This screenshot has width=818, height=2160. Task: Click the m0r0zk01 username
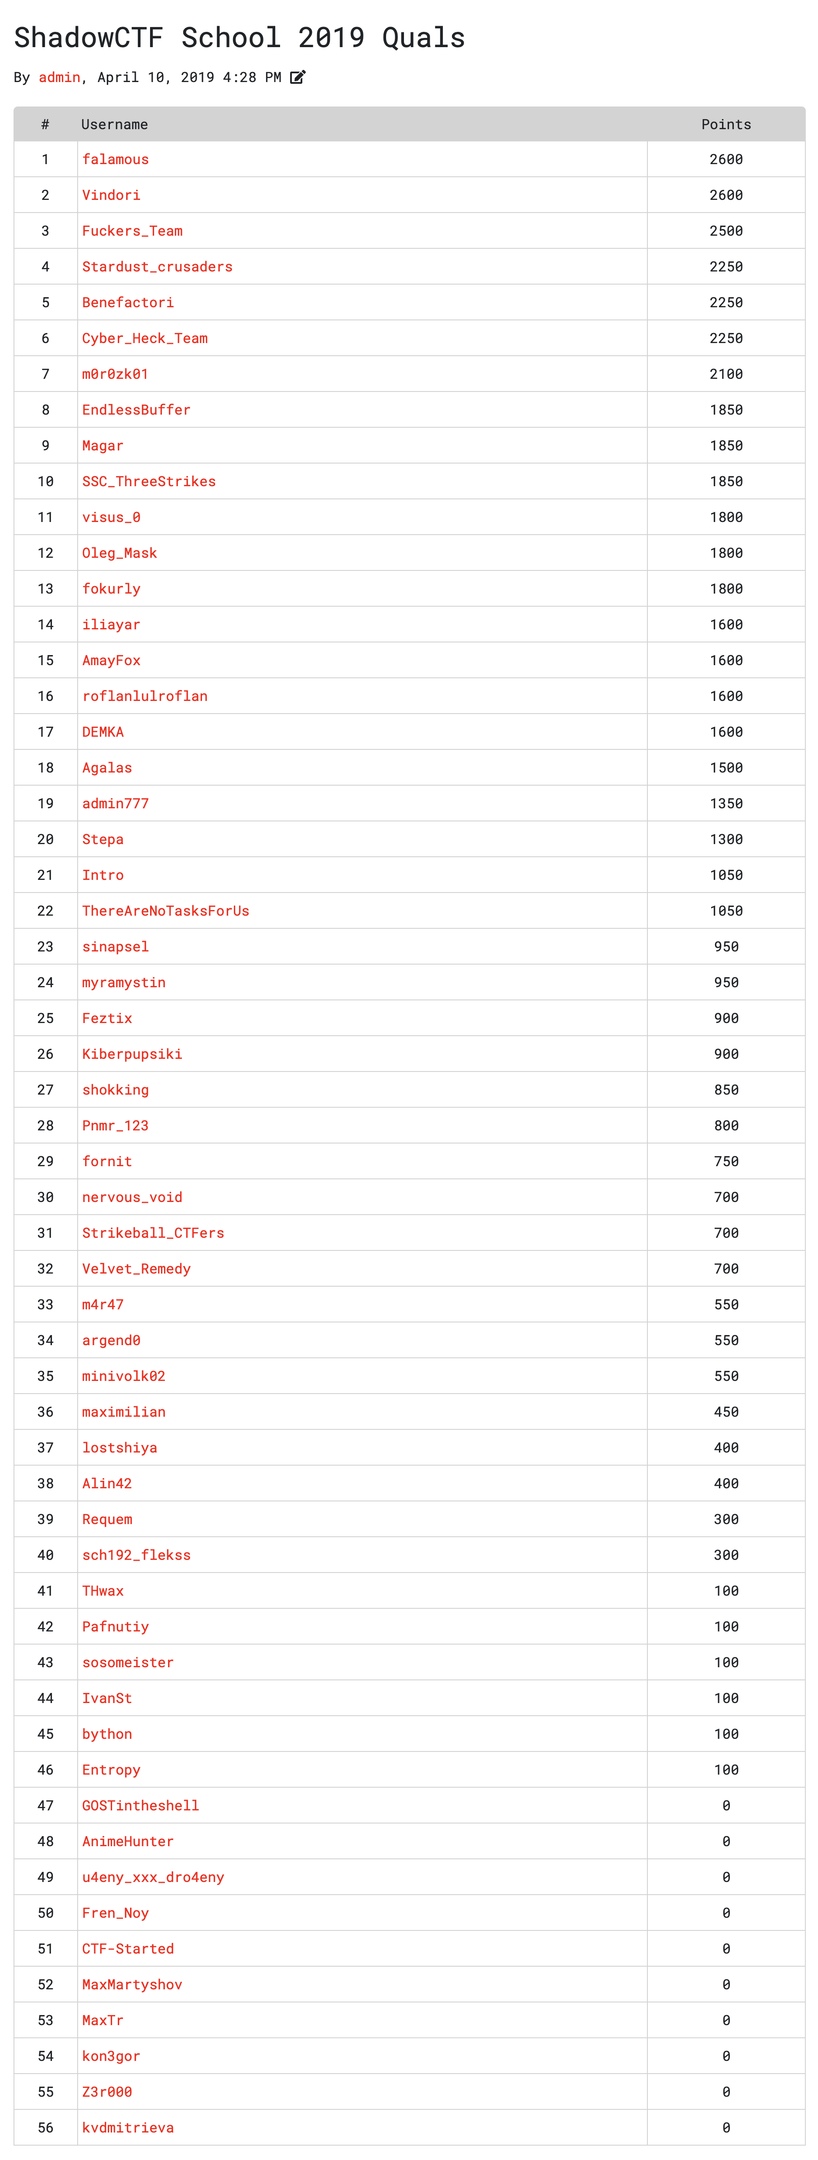click(115, 374)
